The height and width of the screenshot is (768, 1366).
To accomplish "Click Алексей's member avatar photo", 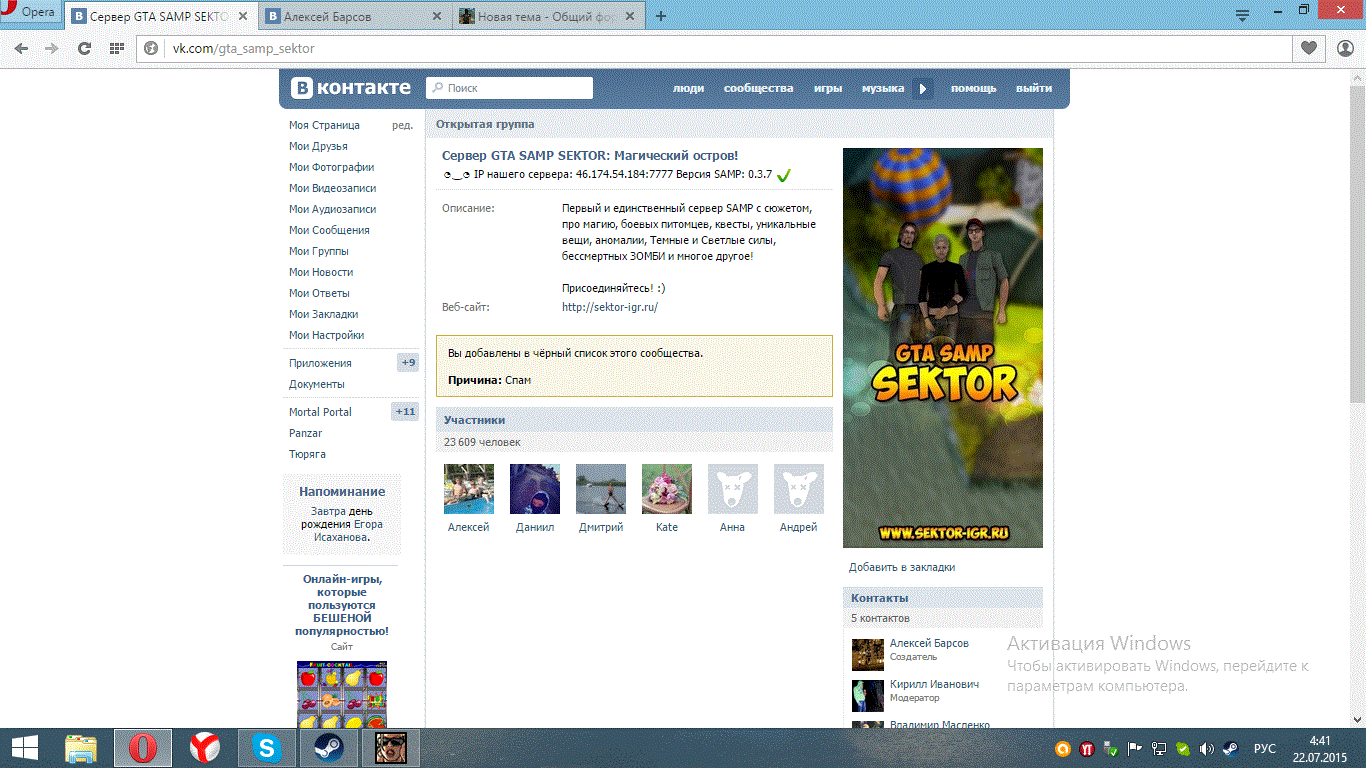I will pyautogui.click(x=469, y=489).
